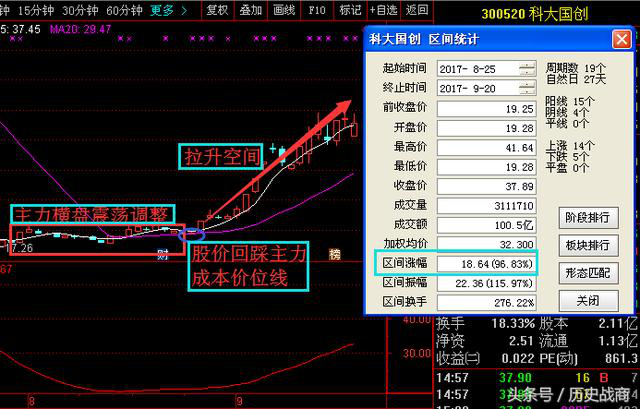Switch to the 15分钟 period tab
The image size is (640, 409).
tap(36, 10)
